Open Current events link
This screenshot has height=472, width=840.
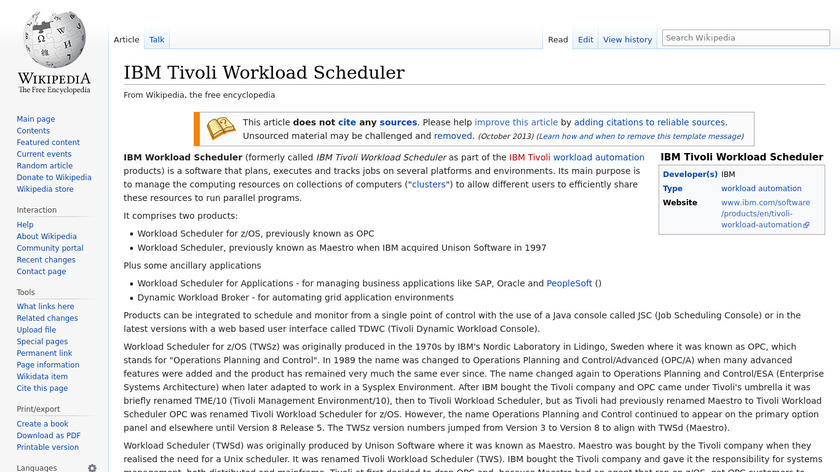[x=43, y=154]
